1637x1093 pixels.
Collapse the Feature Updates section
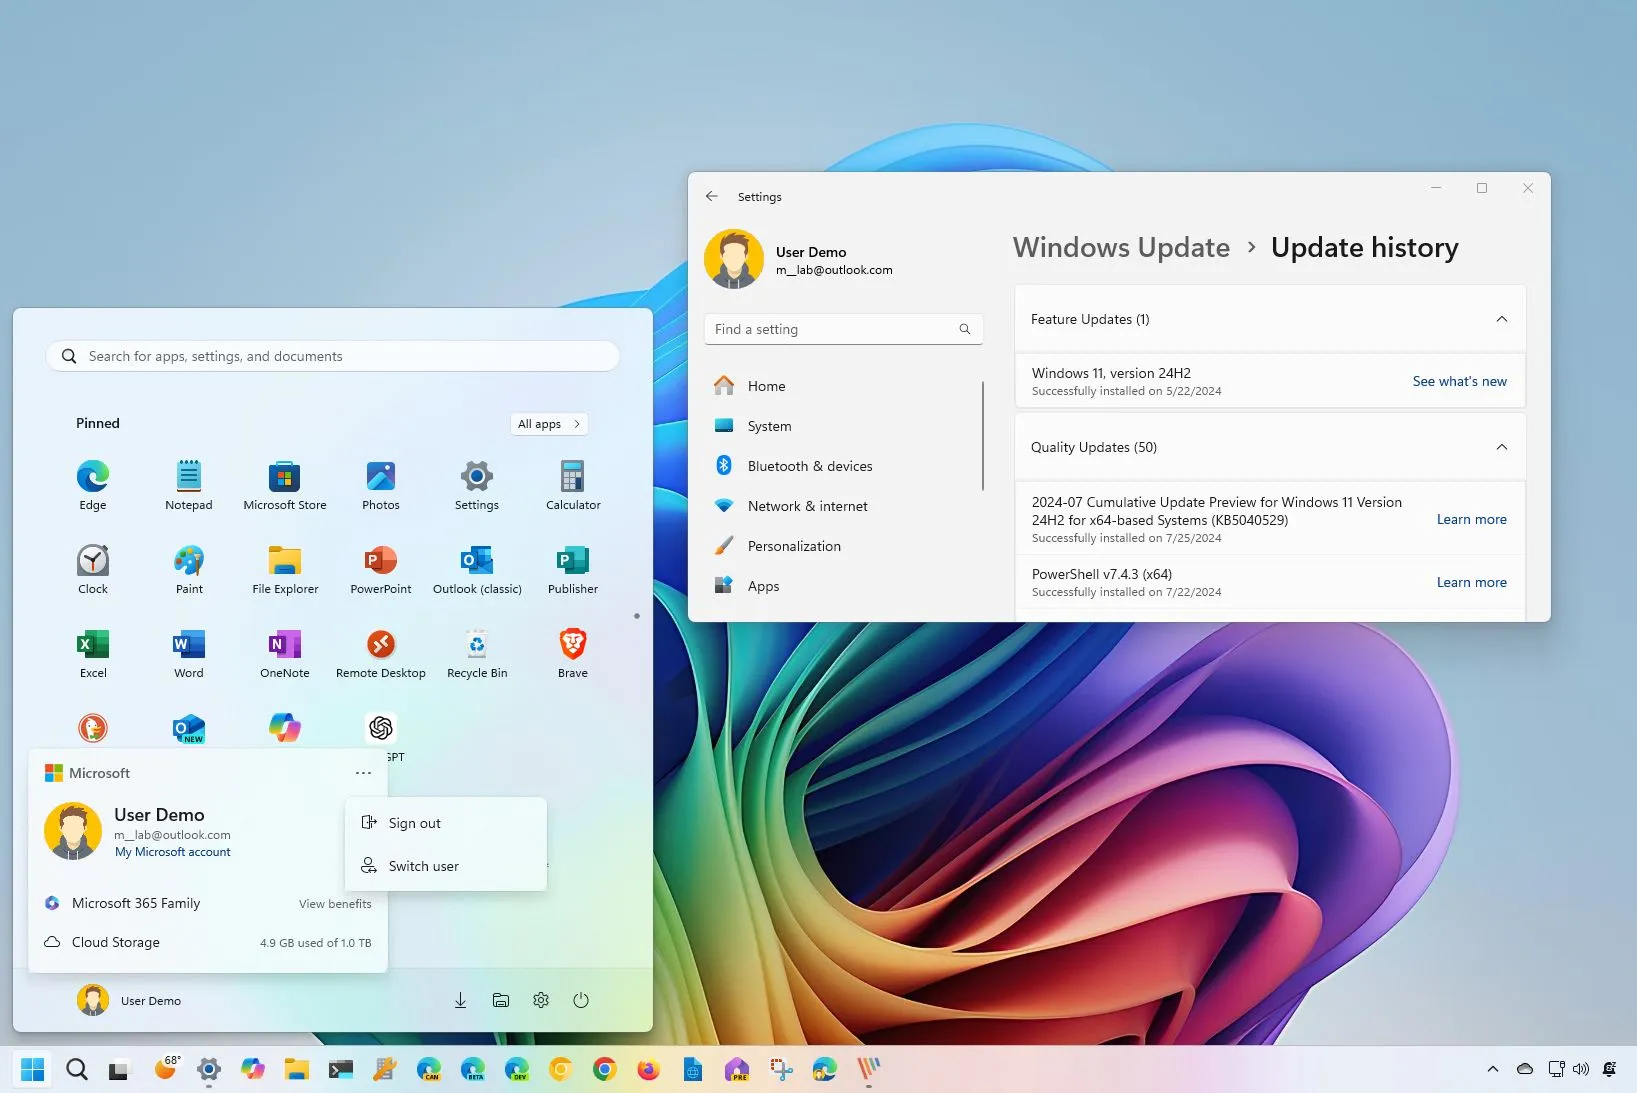click(1501, 319)
